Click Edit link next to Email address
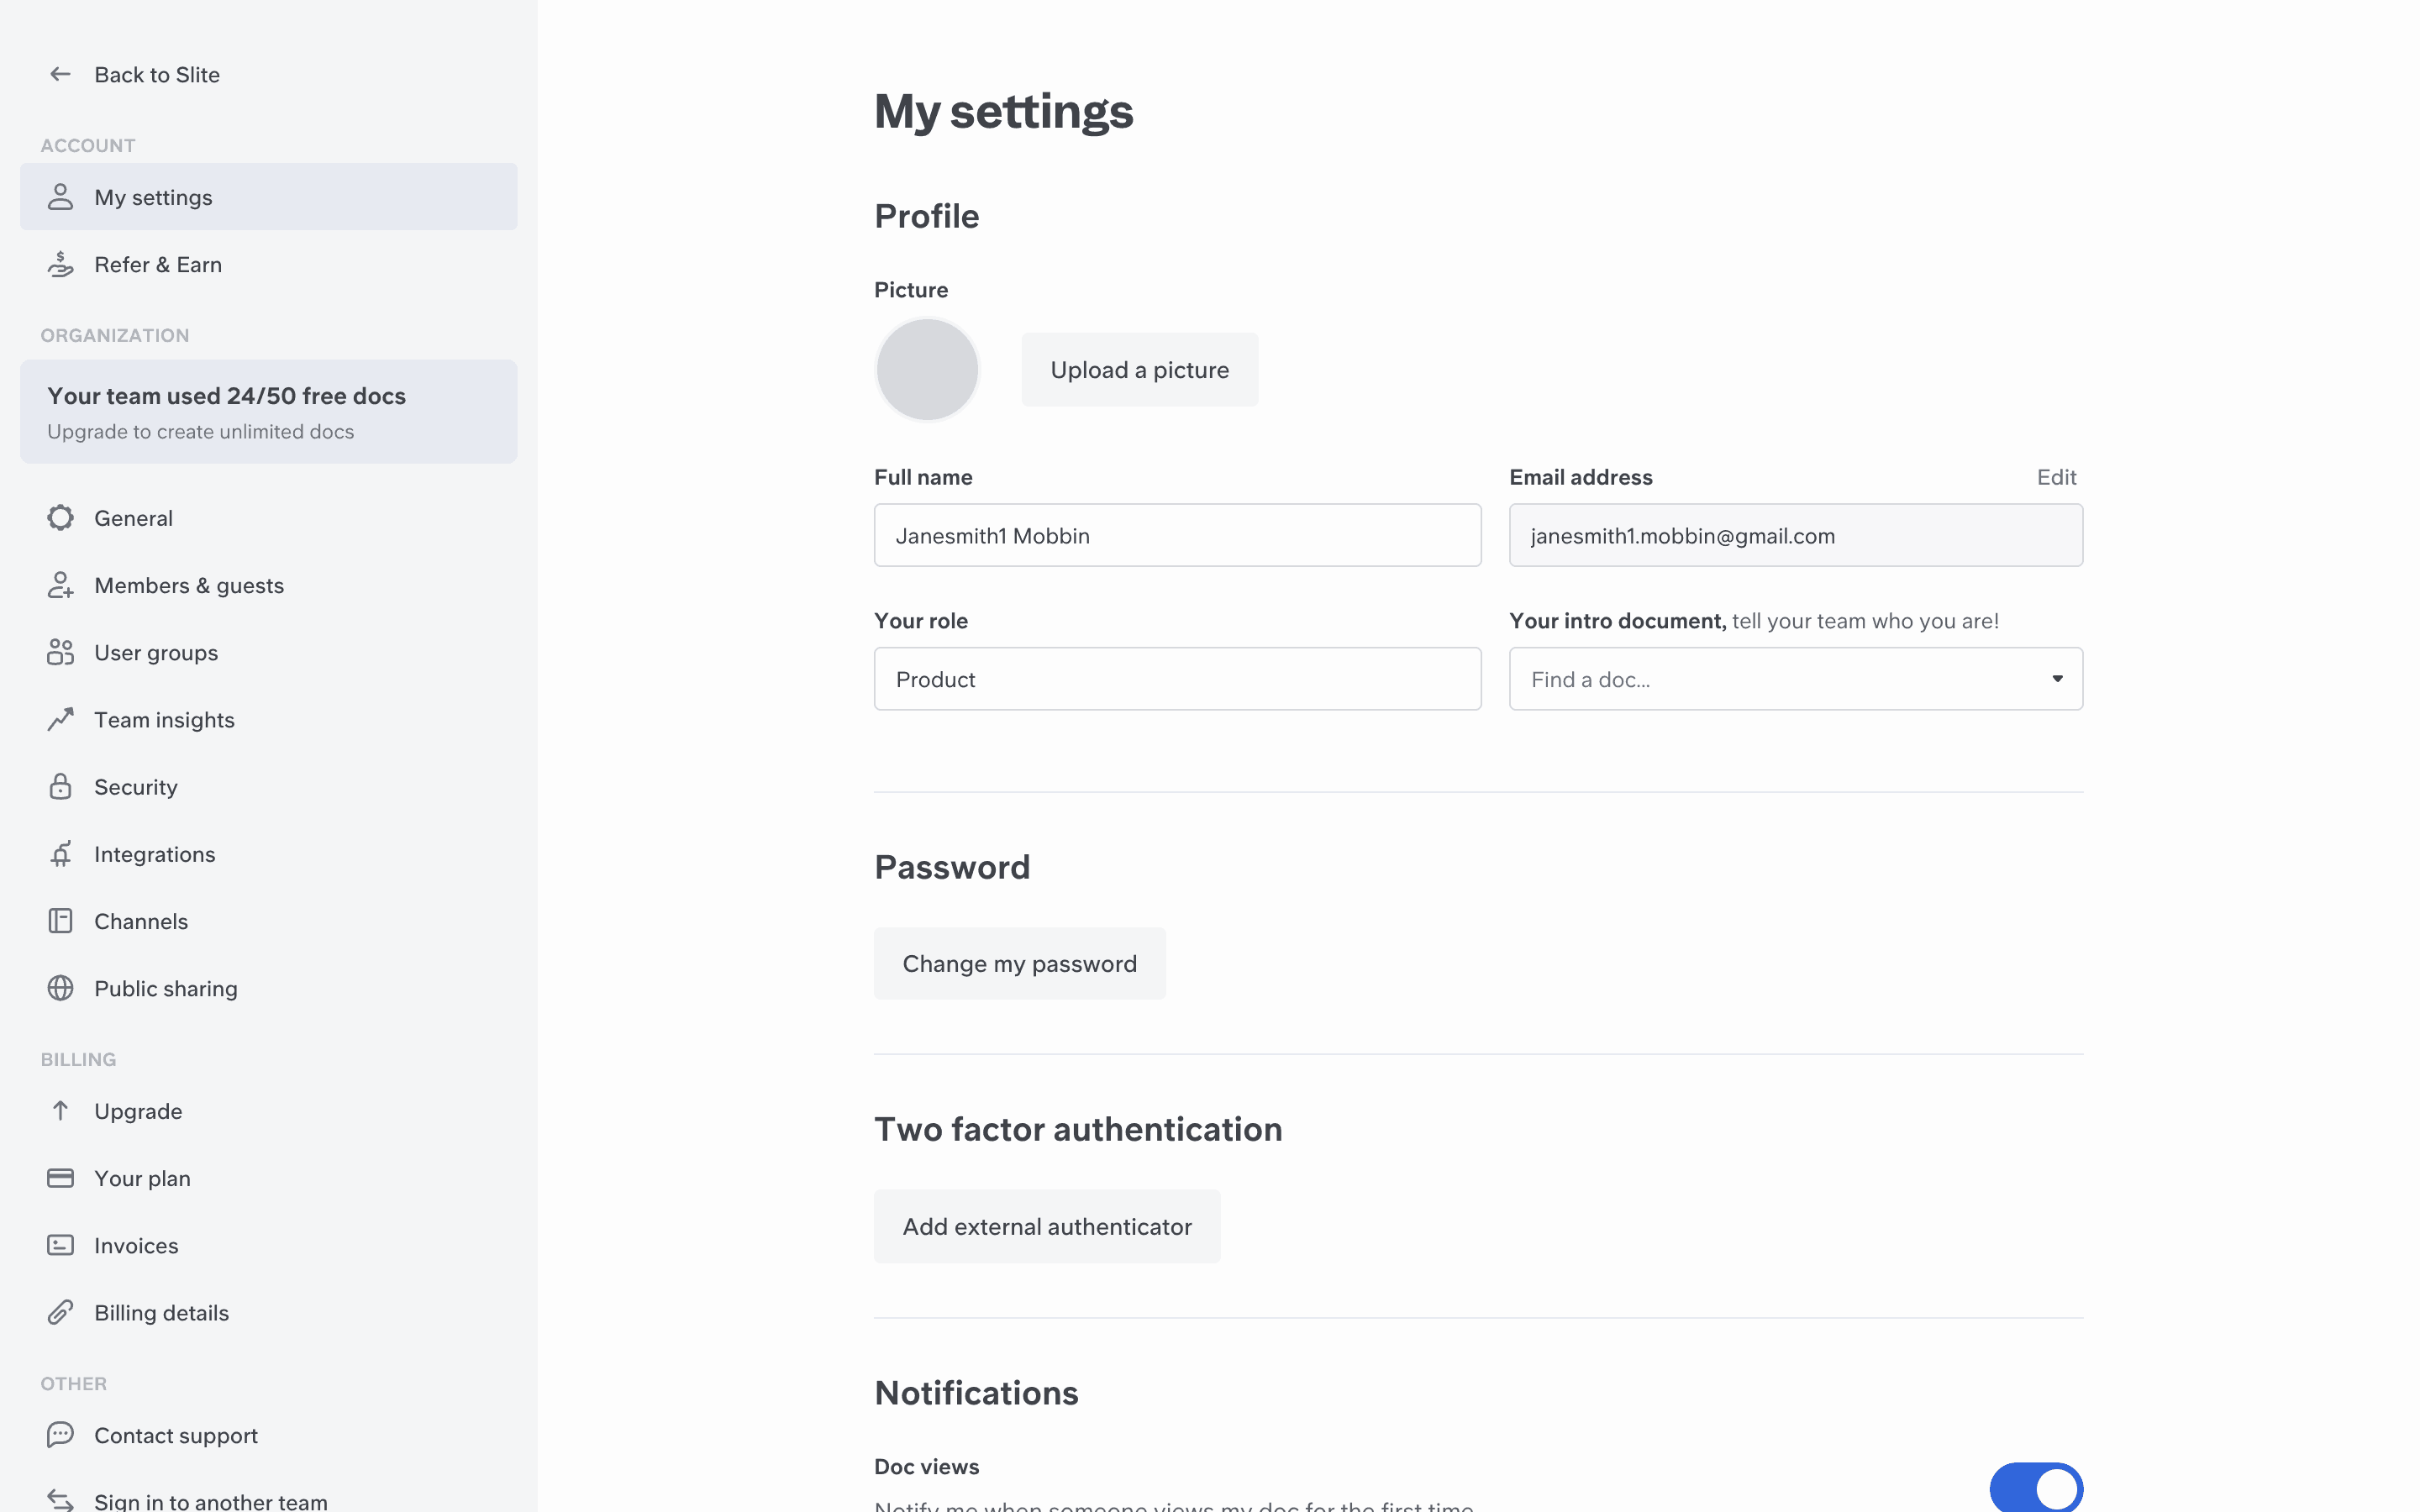2420x1512 pixels. pos(2056,477)
